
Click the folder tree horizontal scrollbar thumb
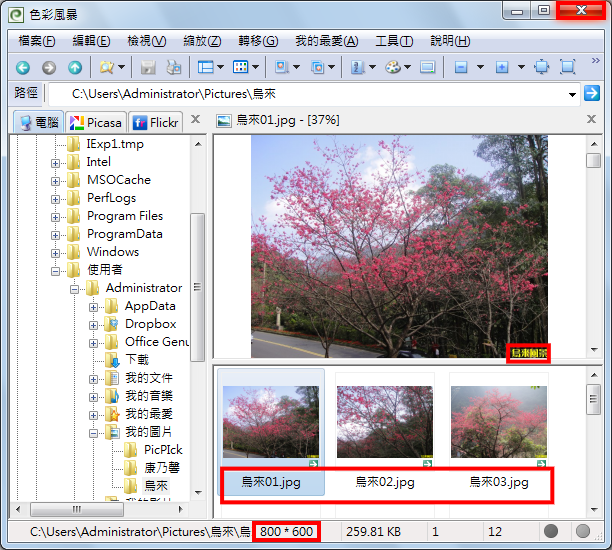[77, 509]
